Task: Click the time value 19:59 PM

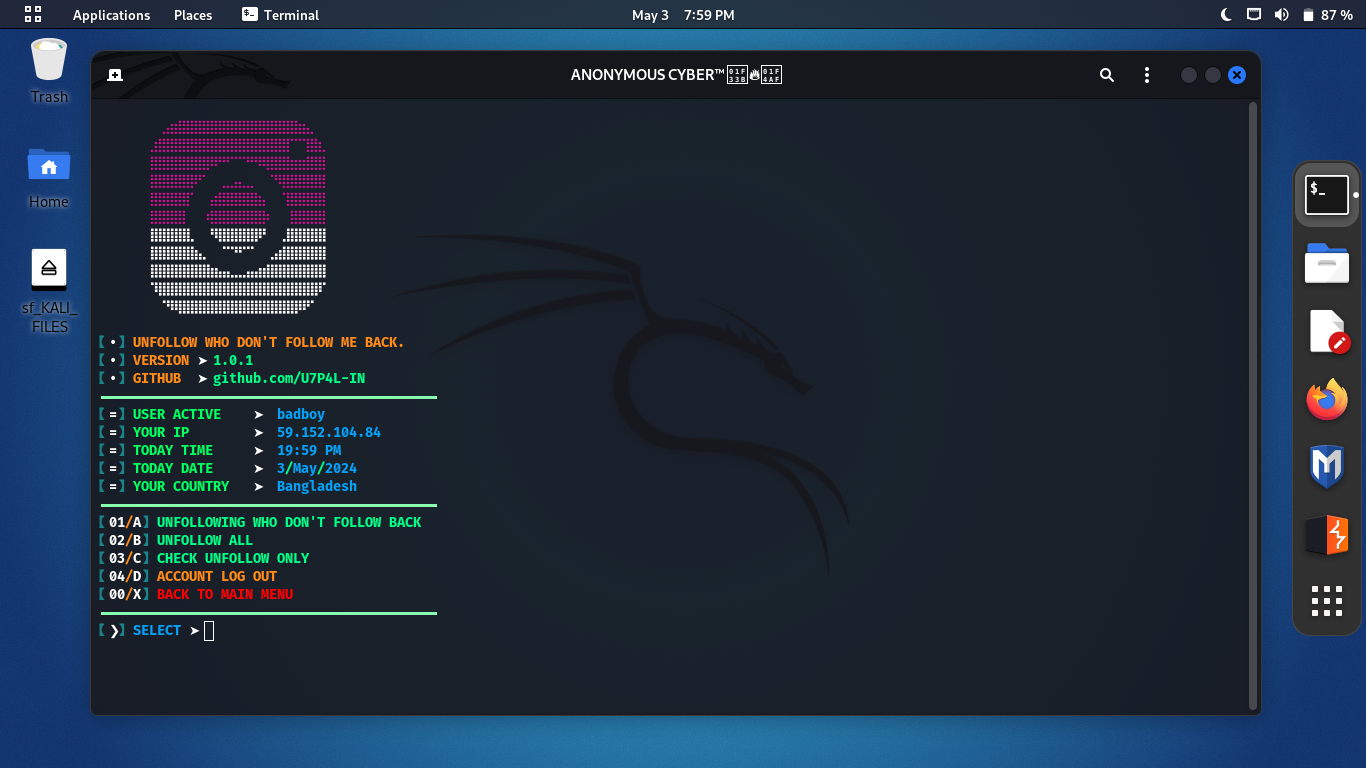Action: [309, 450]
